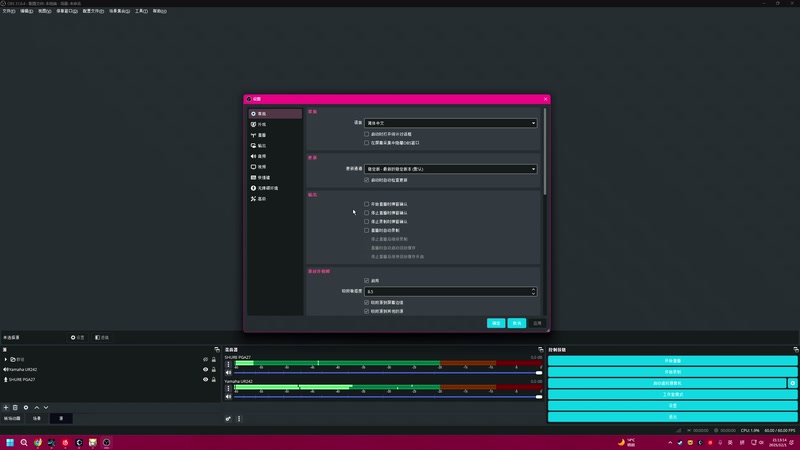
Task: Mute the SHURE PGA27 mixer channel
Action: point(229,373)
